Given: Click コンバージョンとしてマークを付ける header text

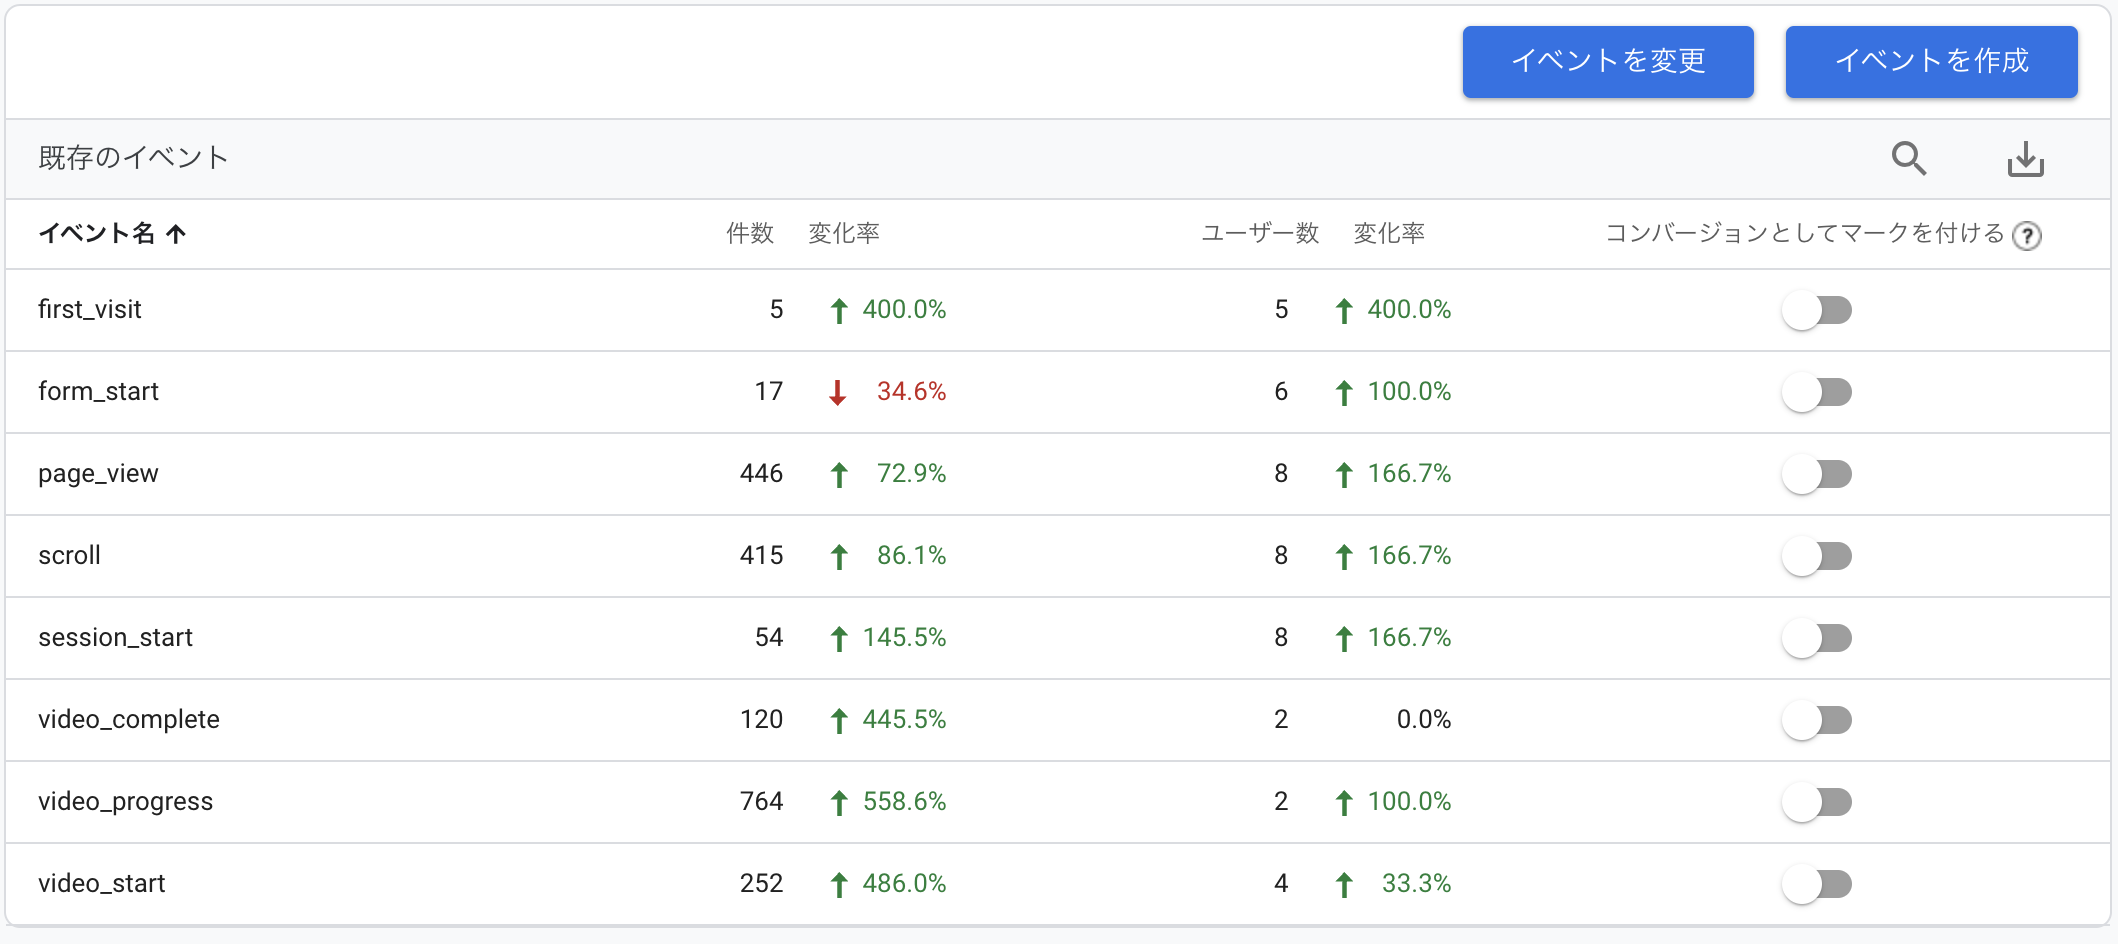Looking at the screenshot, I should (1805, 234).
